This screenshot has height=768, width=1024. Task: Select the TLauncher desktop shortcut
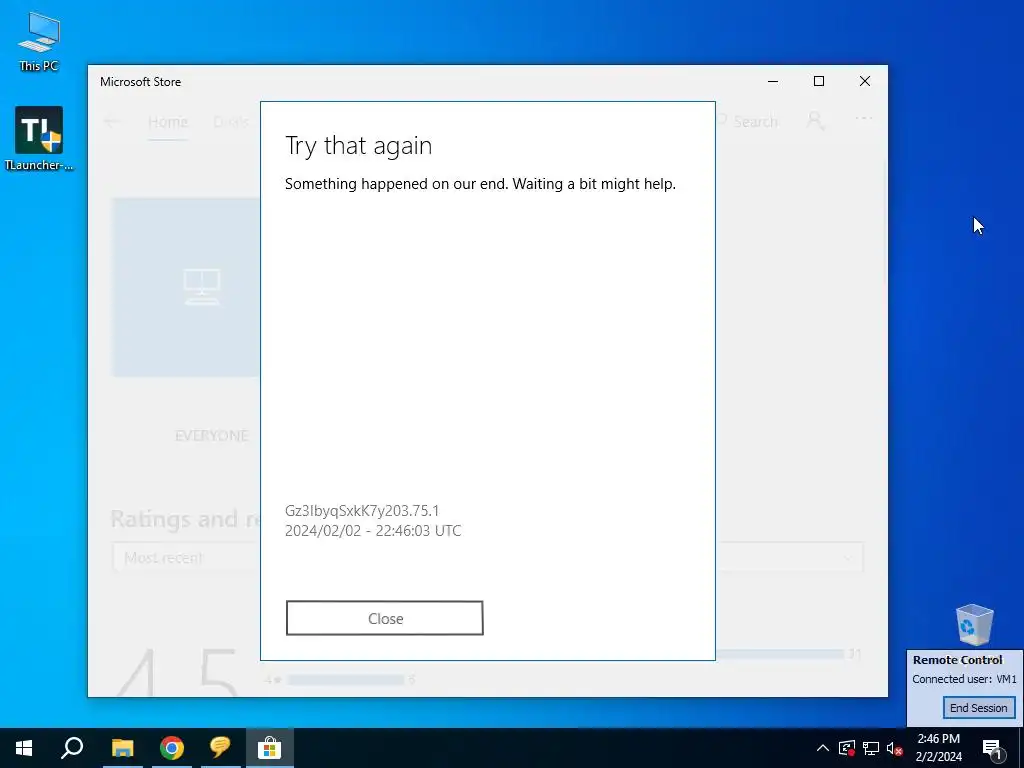[39, 139]
